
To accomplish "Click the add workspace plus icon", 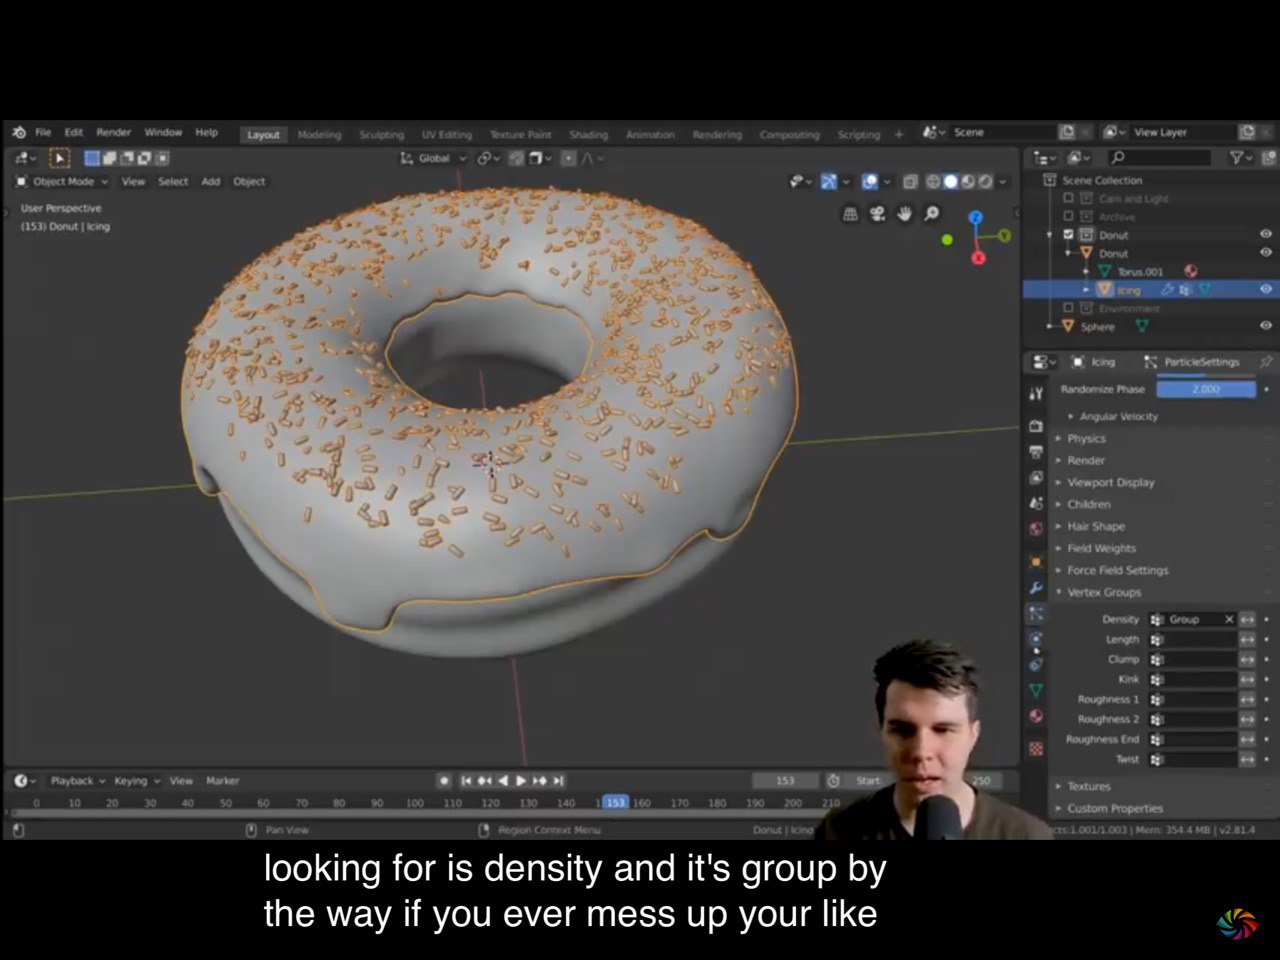I will tap(899, 134).
